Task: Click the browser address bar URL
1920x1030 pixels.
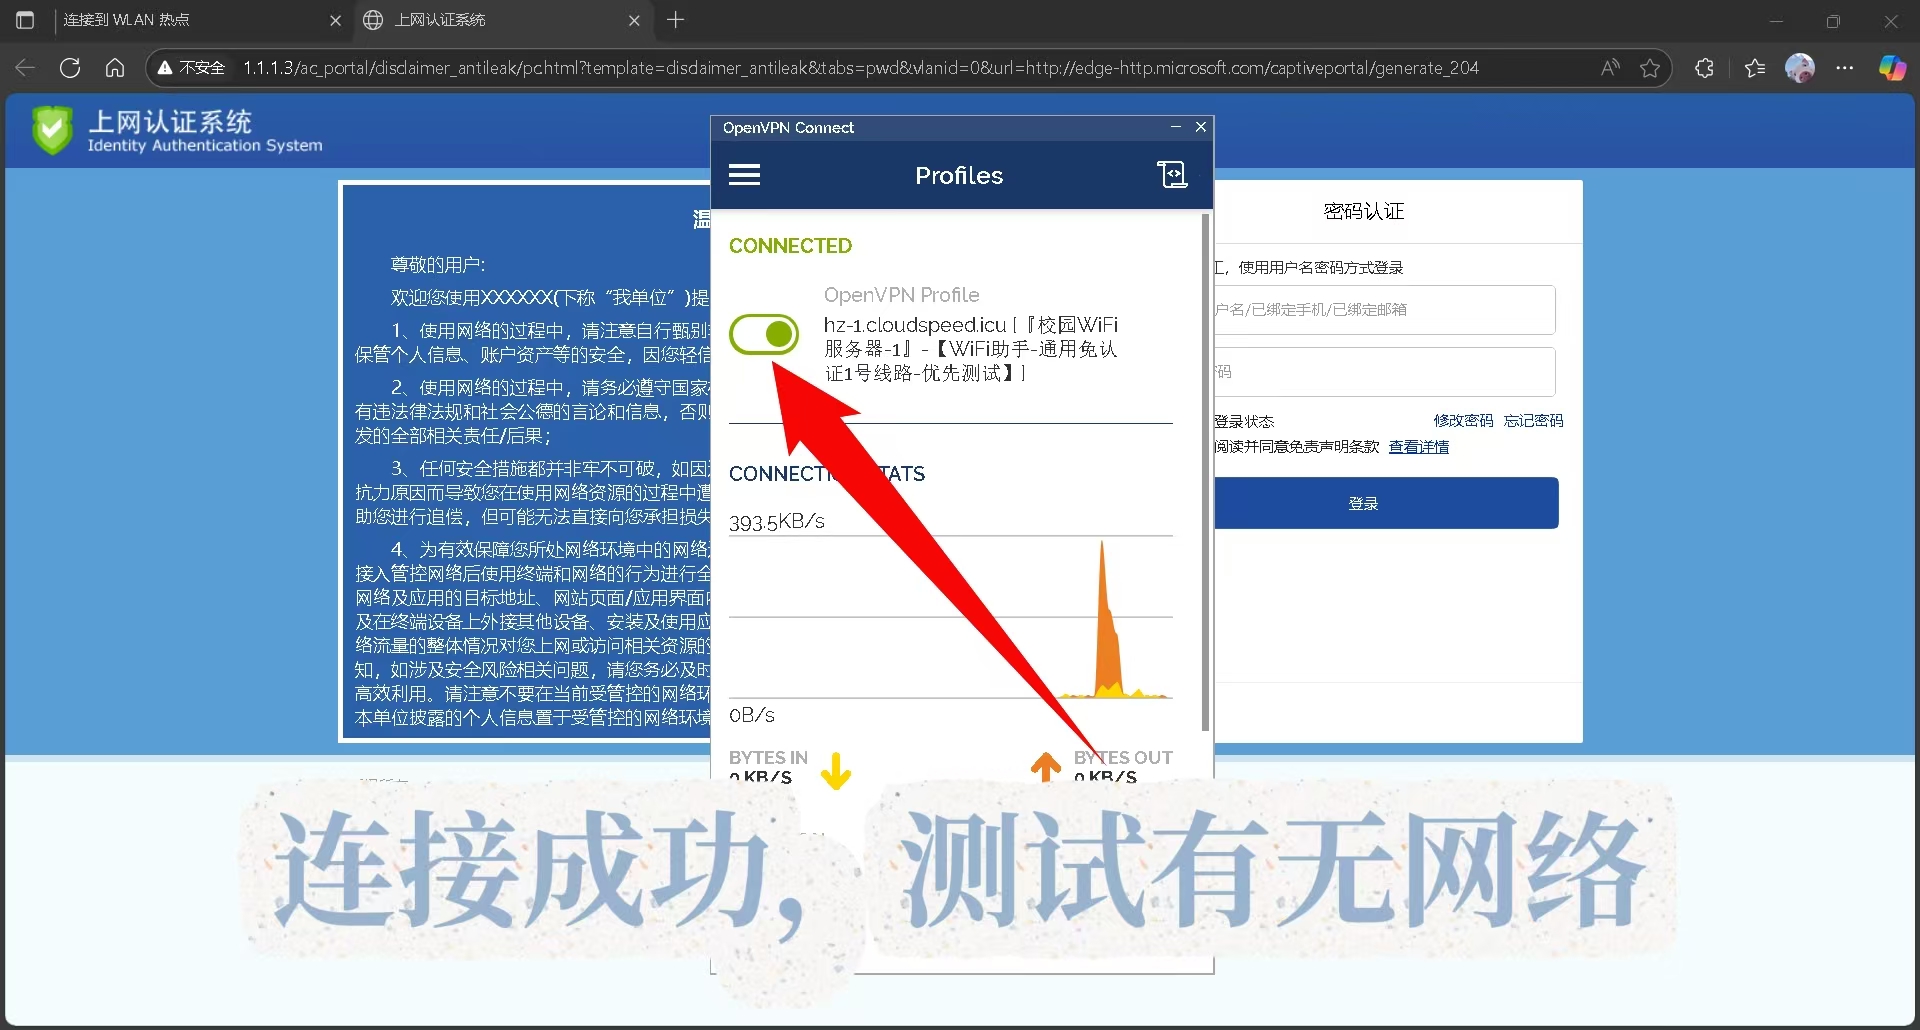Action: coord(860,68)
